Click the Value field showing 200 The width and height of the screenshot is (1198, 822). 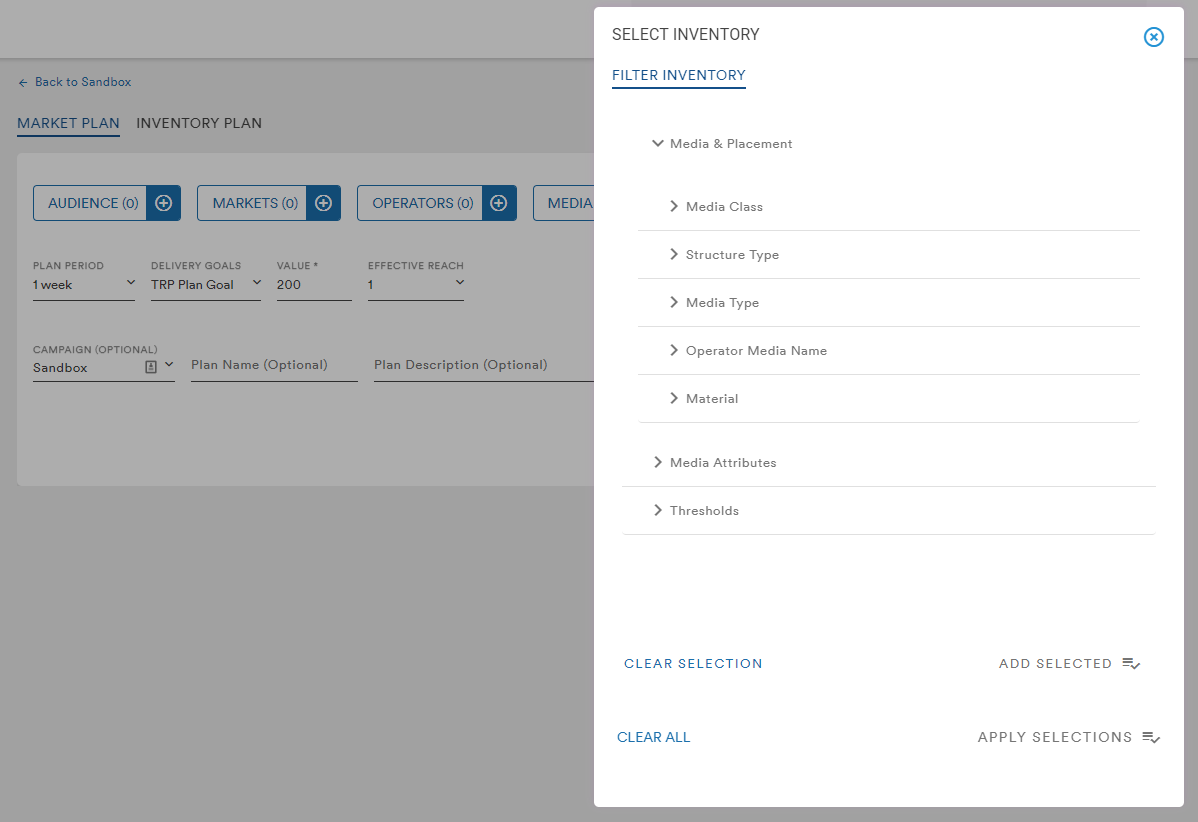[x=314, y=285]
